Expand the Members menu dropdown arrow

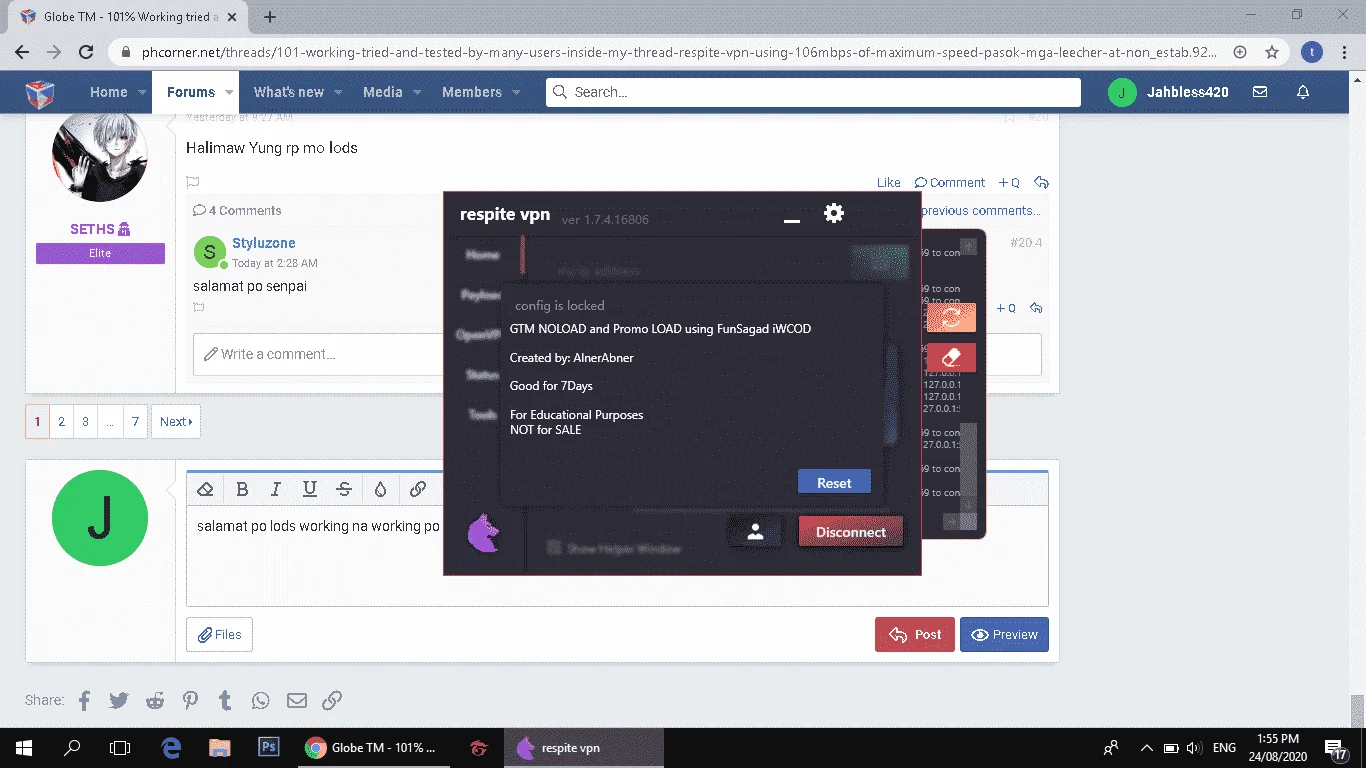(x=516, y=92)
